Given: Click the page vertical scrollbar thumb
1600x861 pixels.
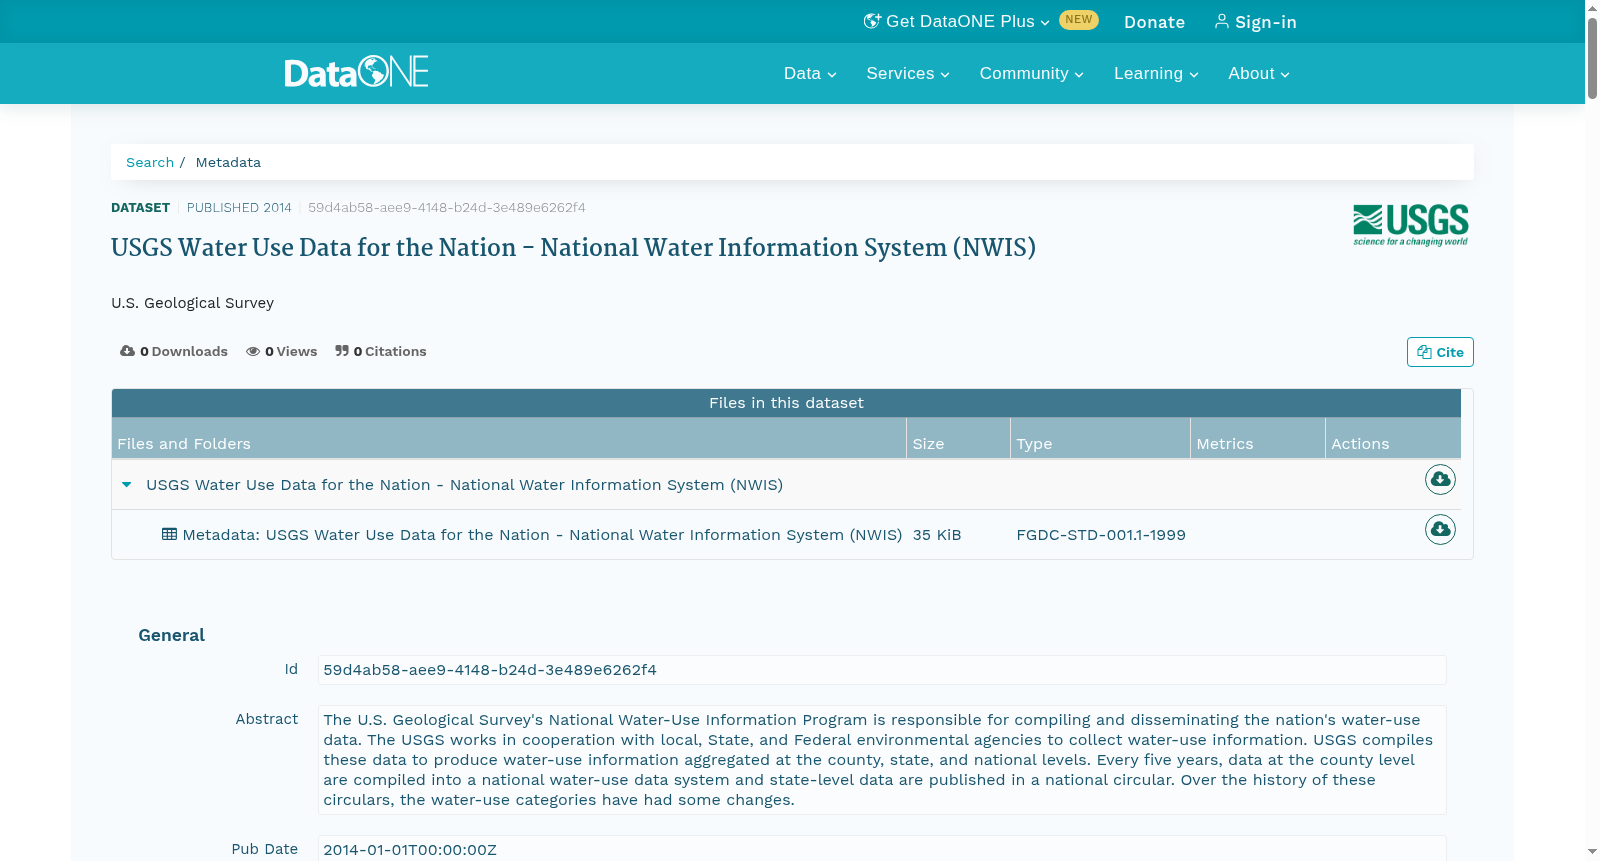Looking at the screenshot, I should point(1592,58).
